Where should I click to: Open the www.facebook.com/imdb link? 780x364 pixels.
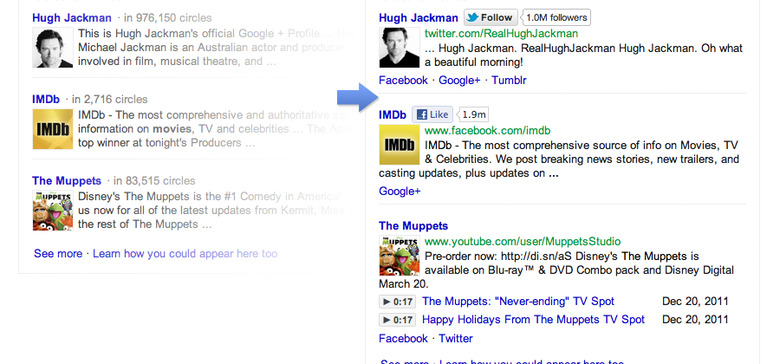point(488,131)
